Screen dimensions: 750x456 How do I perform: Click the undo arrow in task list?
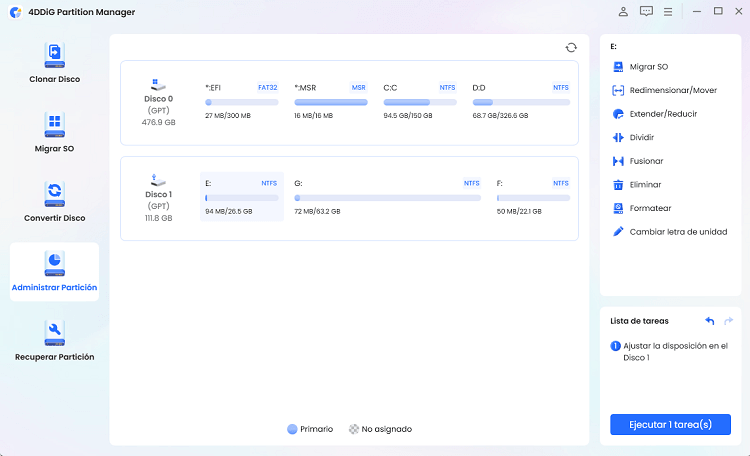710,321
